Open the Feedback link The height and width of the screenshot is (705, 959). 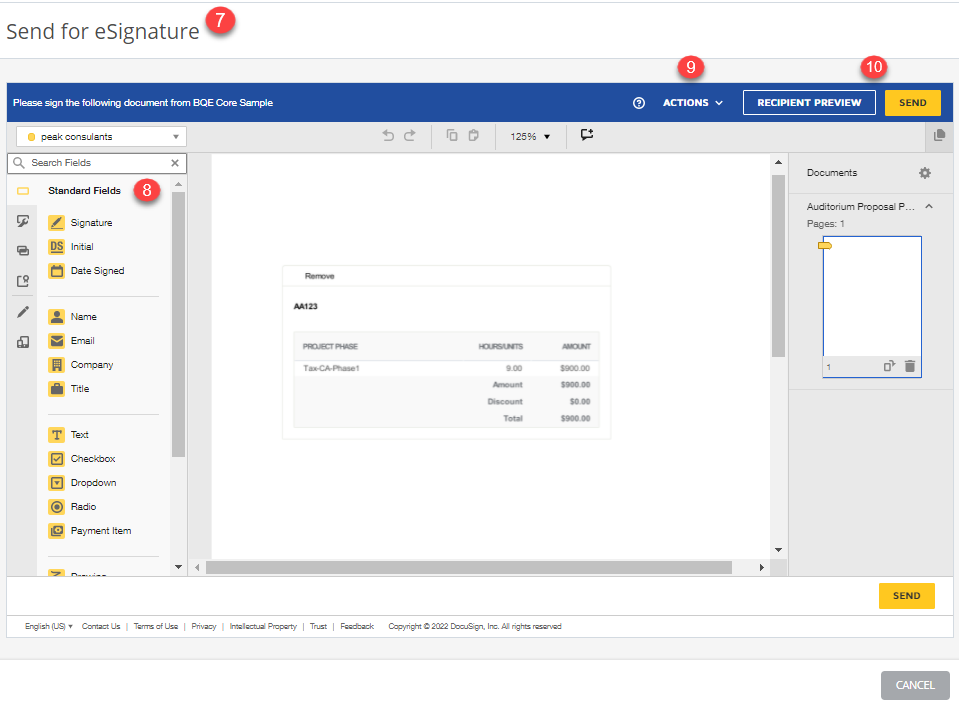[x=357, y=626]
